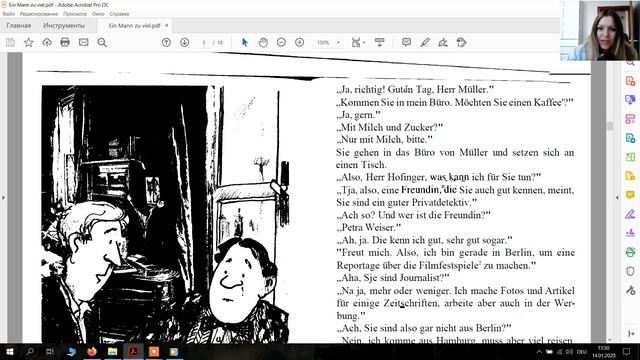Open Windows taskbar search
640x360 pixels.
click(x=30, y=351)
